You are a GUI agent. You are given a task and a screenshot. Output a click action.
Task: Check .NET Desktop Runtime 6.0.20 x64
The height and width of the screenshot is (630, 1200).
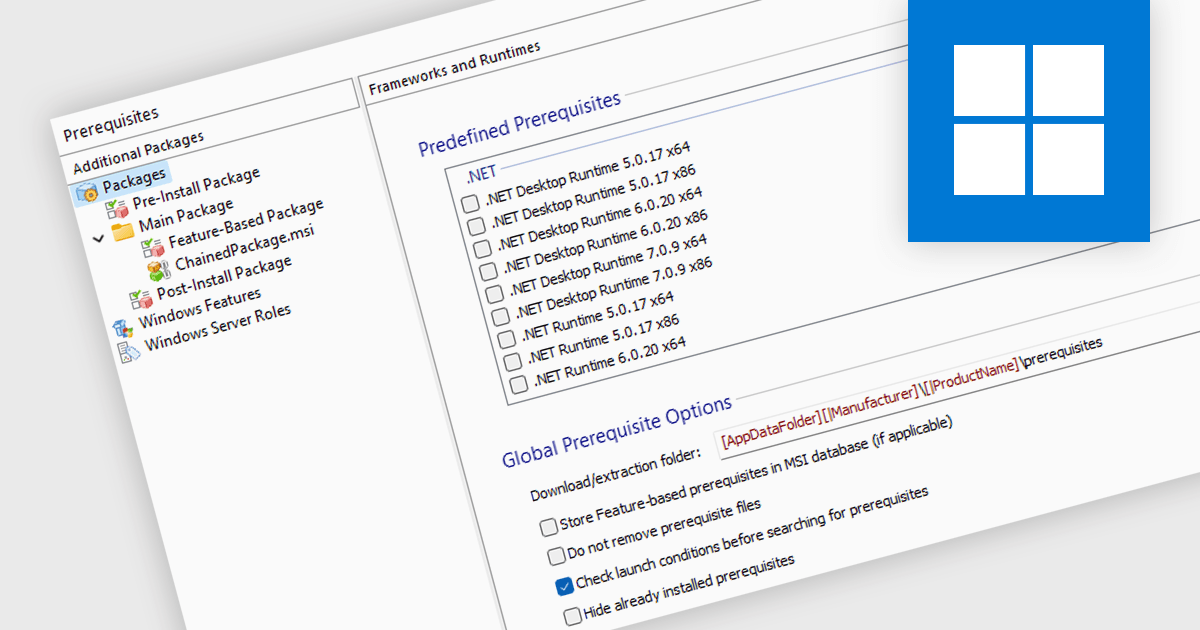coord(482,249)
